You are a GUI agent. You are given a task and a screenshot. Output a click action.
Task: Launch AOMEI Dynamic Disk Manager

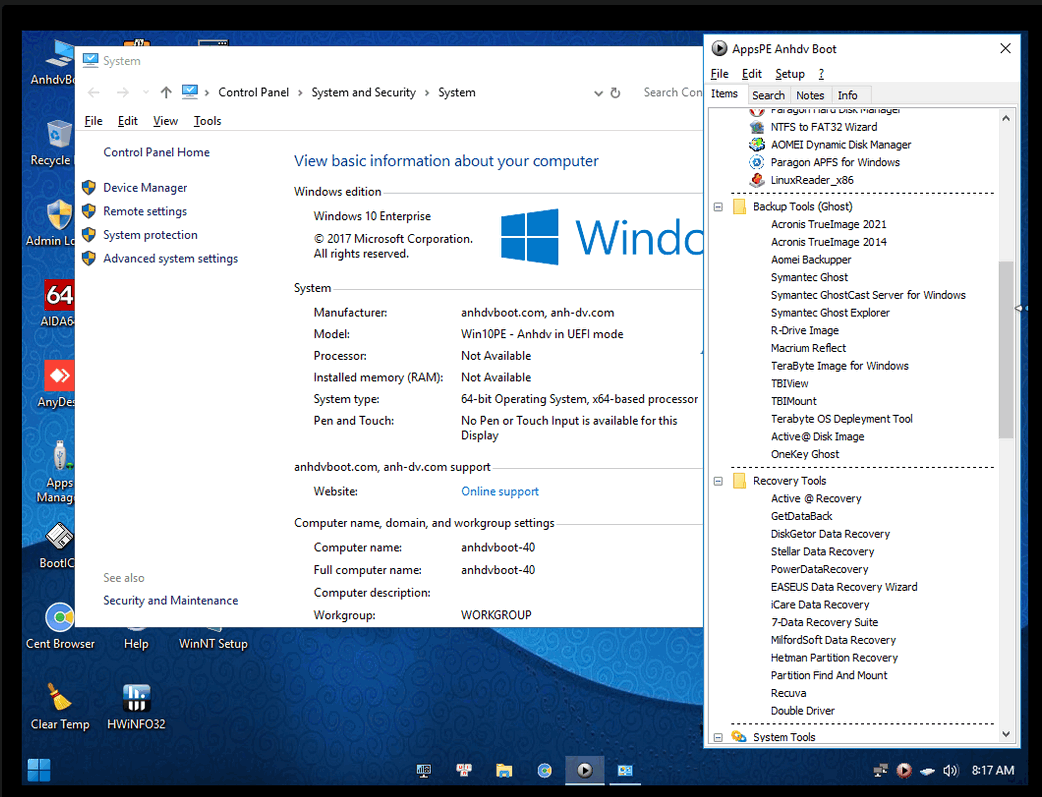(840, 145)
